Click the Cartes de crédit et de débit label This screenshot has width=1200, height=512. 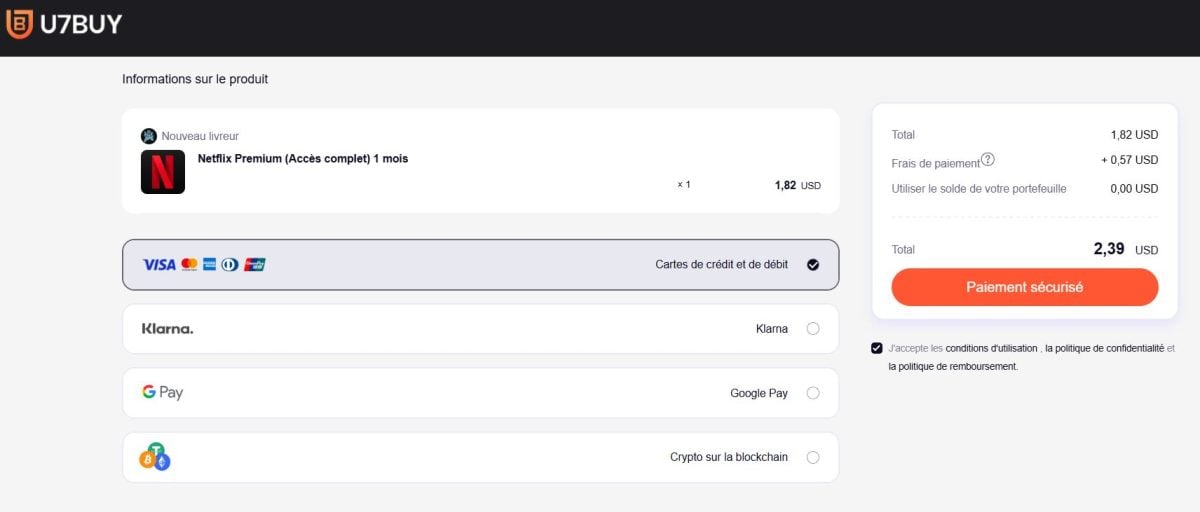(x=722, y=265)
